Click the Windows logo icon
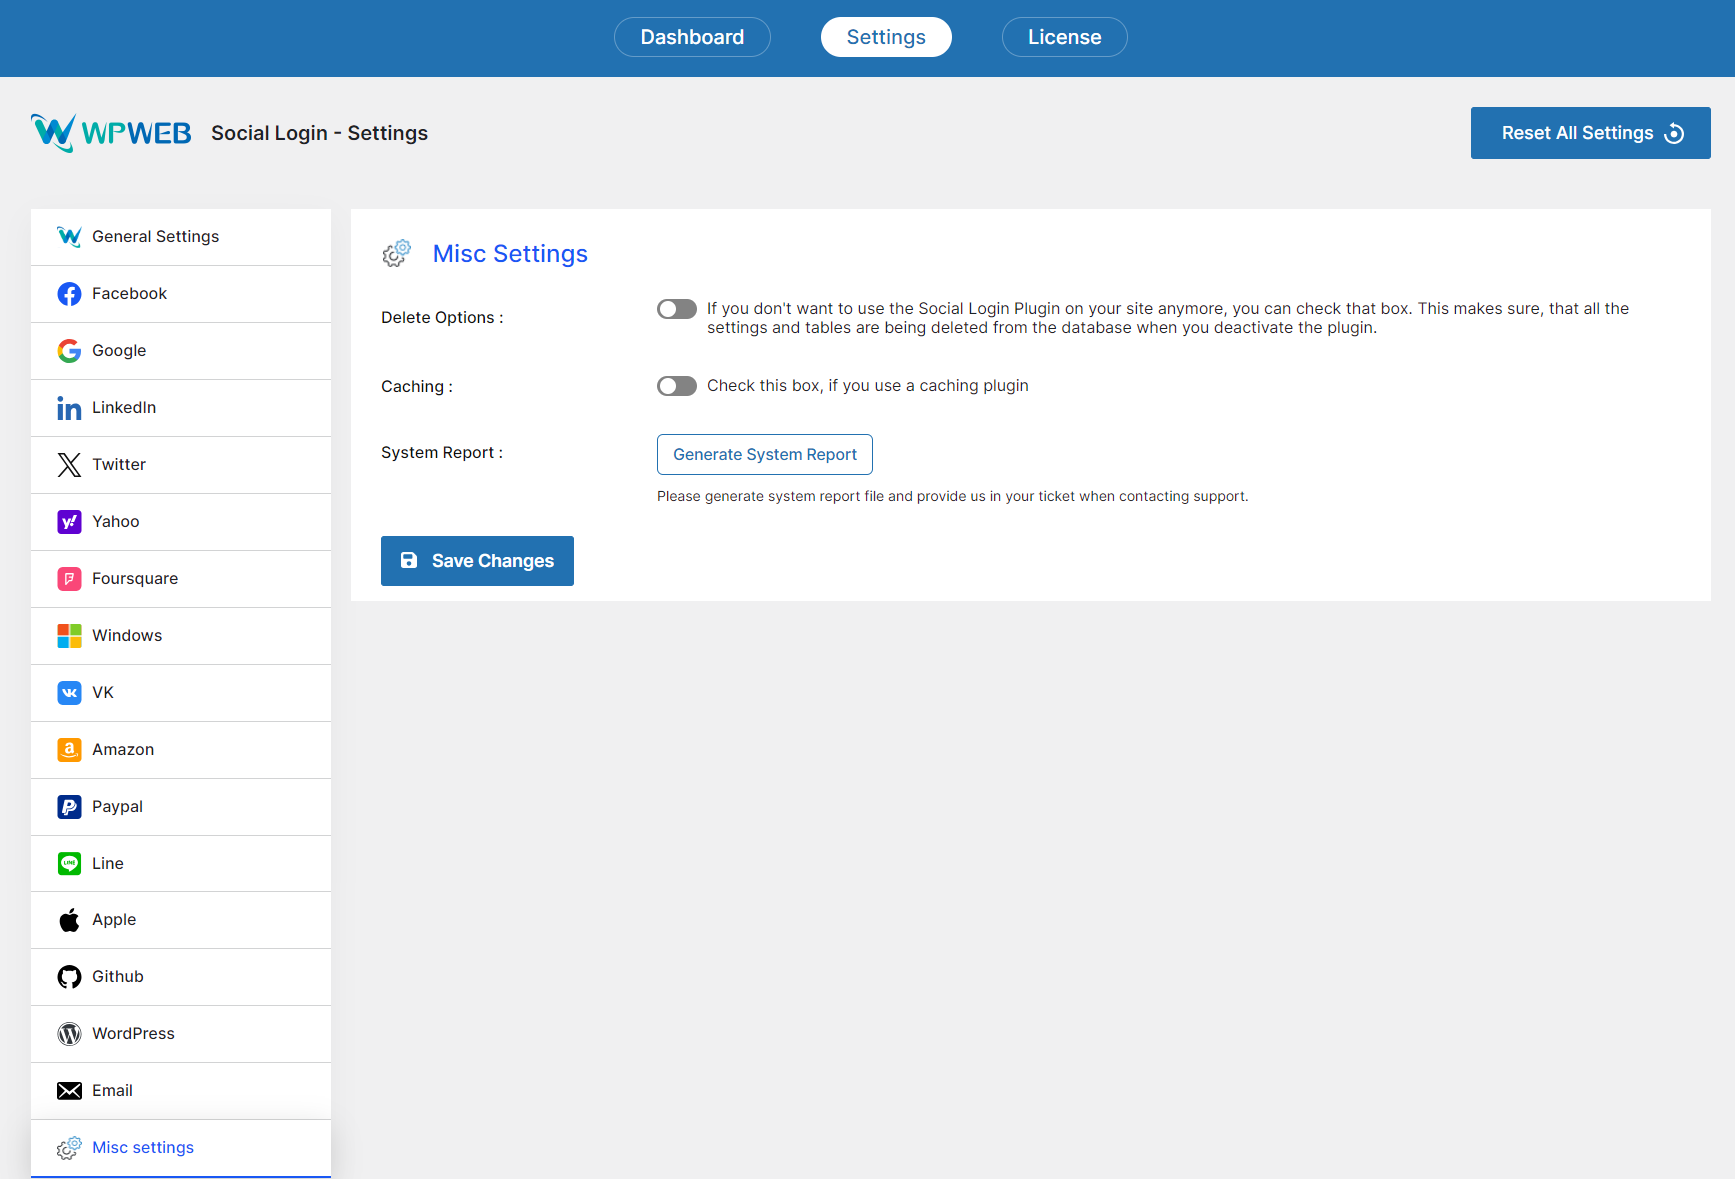 tap(69, 636)
